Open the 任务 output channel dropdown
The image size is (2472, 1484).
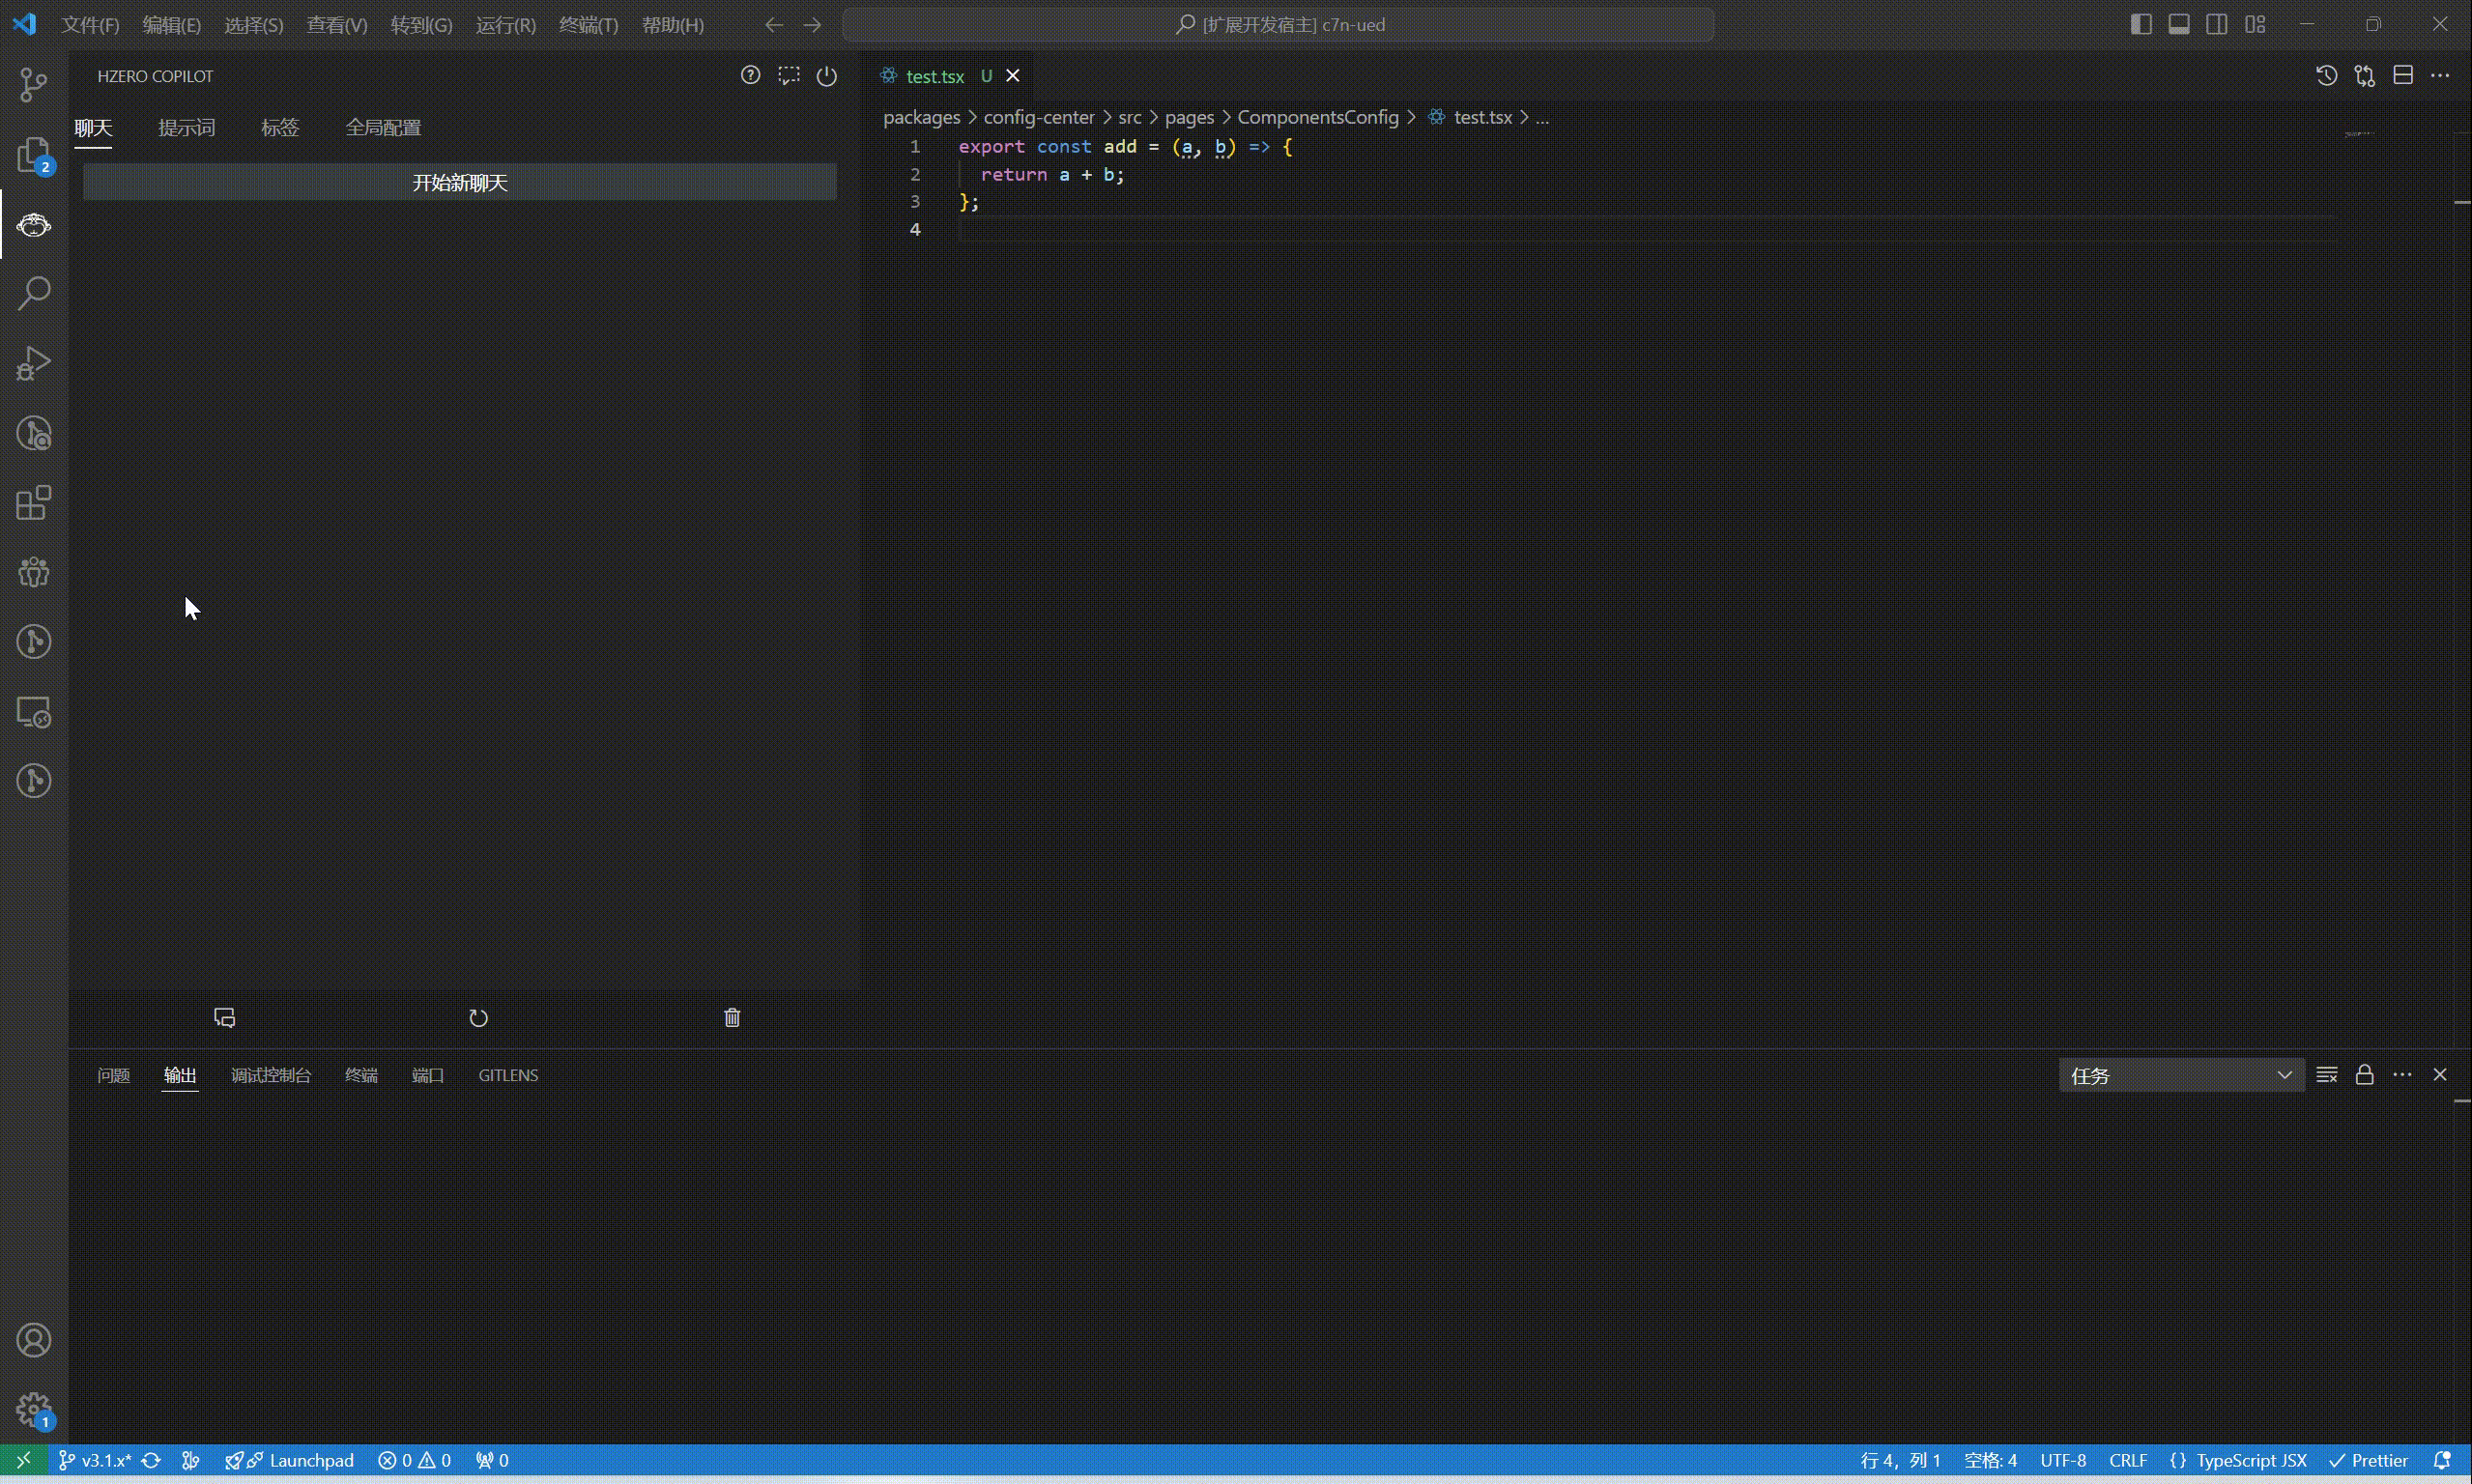click(x=2181, y=1076)
